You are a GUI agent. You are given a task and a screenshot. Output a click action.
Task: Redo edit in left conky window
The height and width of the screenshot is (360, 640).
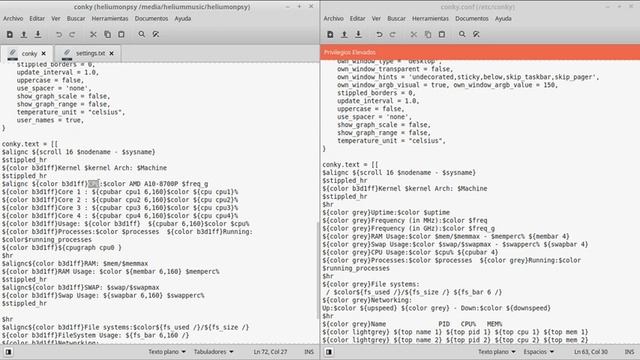tap(72, 35)
